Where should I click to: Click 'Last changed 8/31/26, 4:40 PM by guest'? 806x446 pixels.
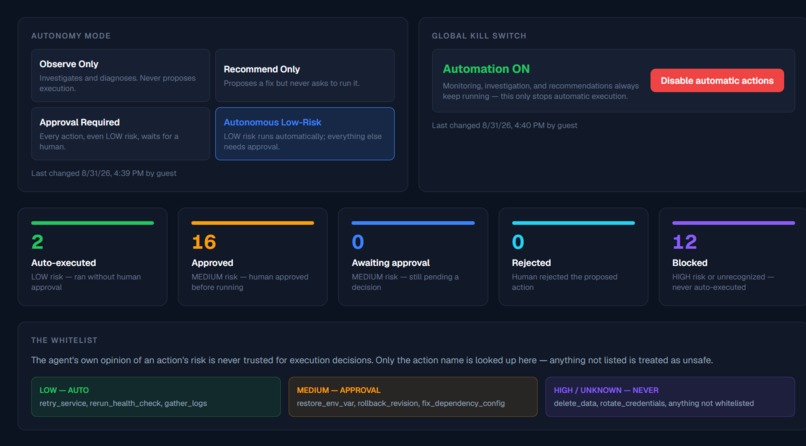(504, 125)
